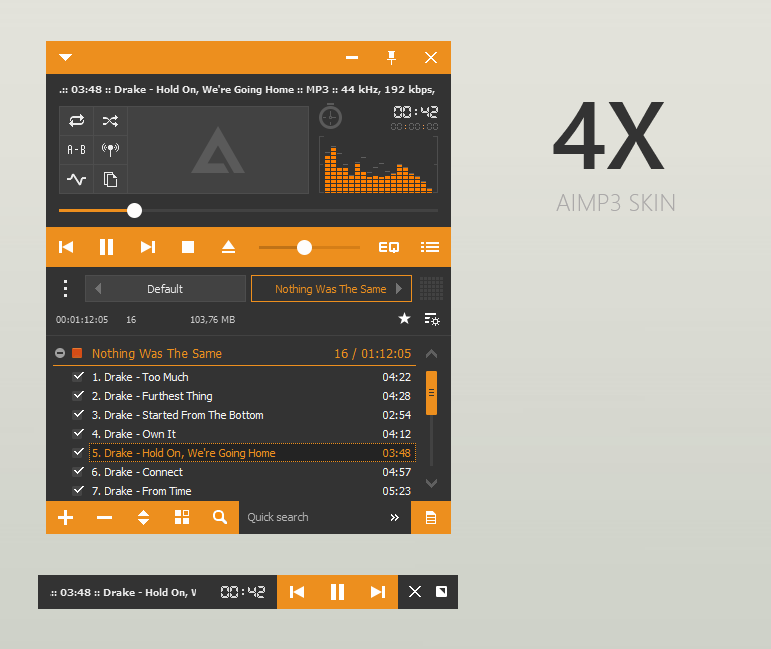The width and height of the screenshot is (771, 649).
Task: Click the playlist scroll up chevron
Action: tap(431, 354)
